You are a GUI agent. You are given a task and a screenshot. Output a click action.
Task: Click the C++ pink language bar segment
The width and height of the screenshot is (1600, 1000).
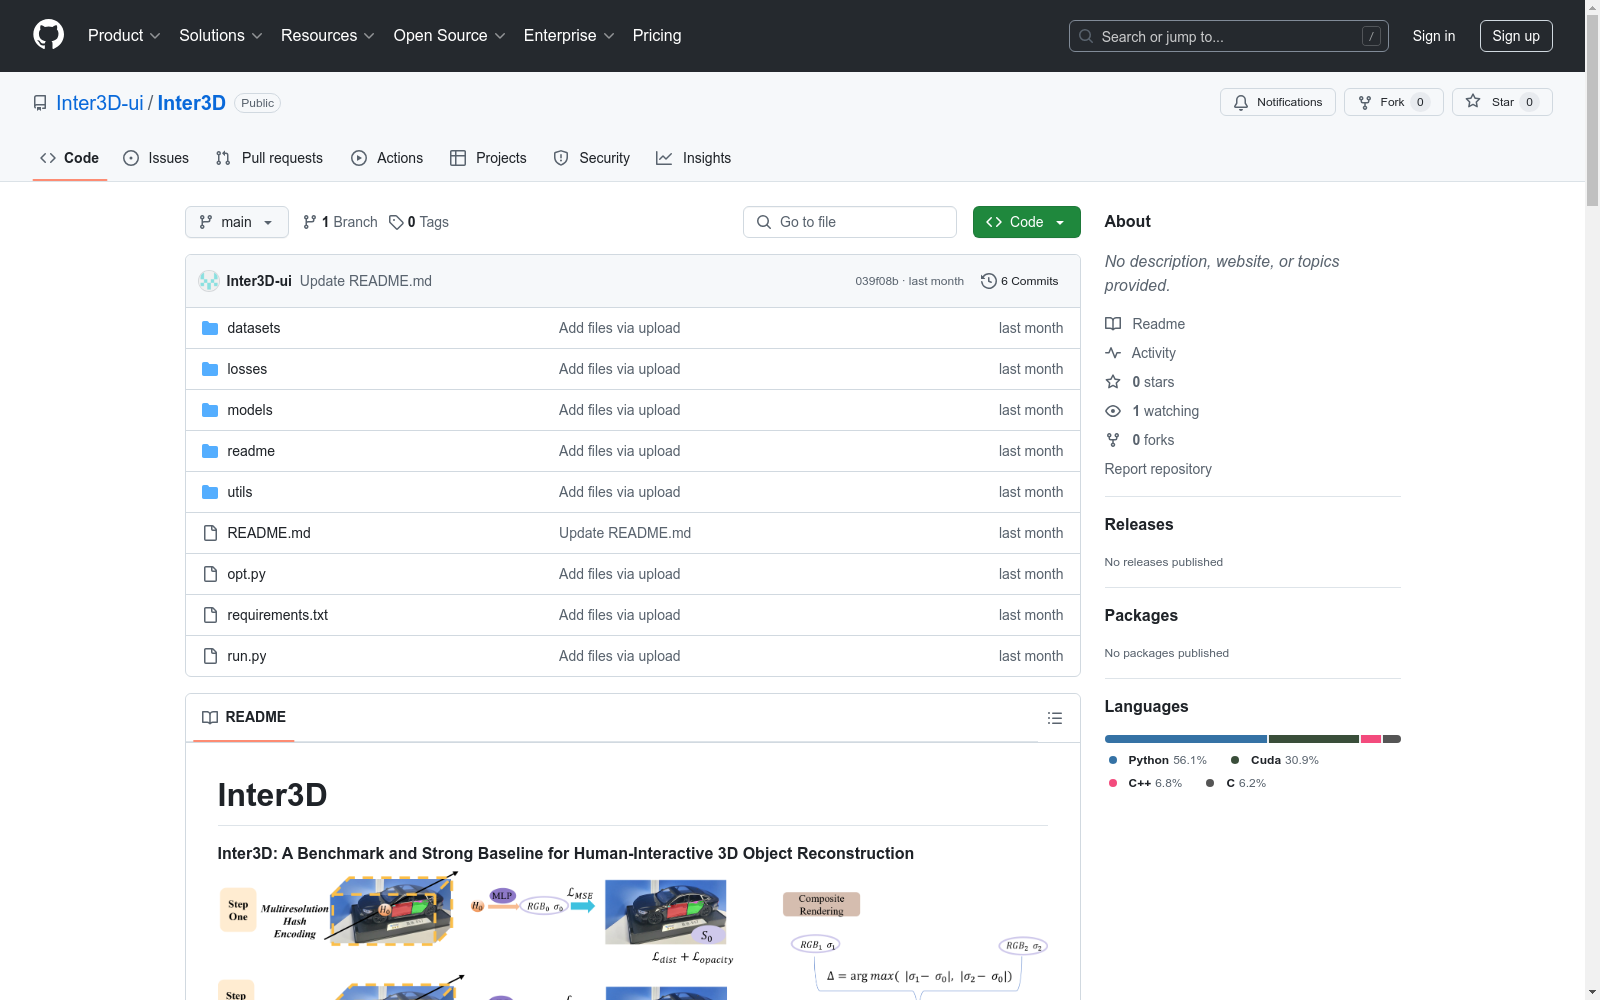point(1371,739)
